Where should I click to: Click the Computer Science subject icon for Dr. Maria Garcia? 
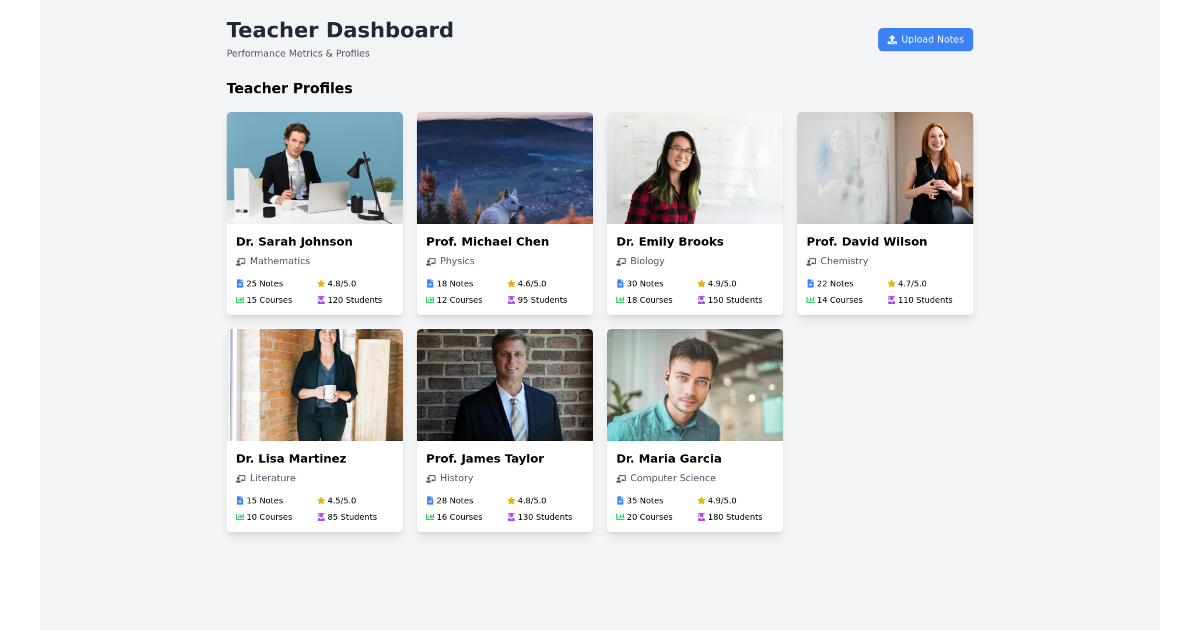point(619,478)
